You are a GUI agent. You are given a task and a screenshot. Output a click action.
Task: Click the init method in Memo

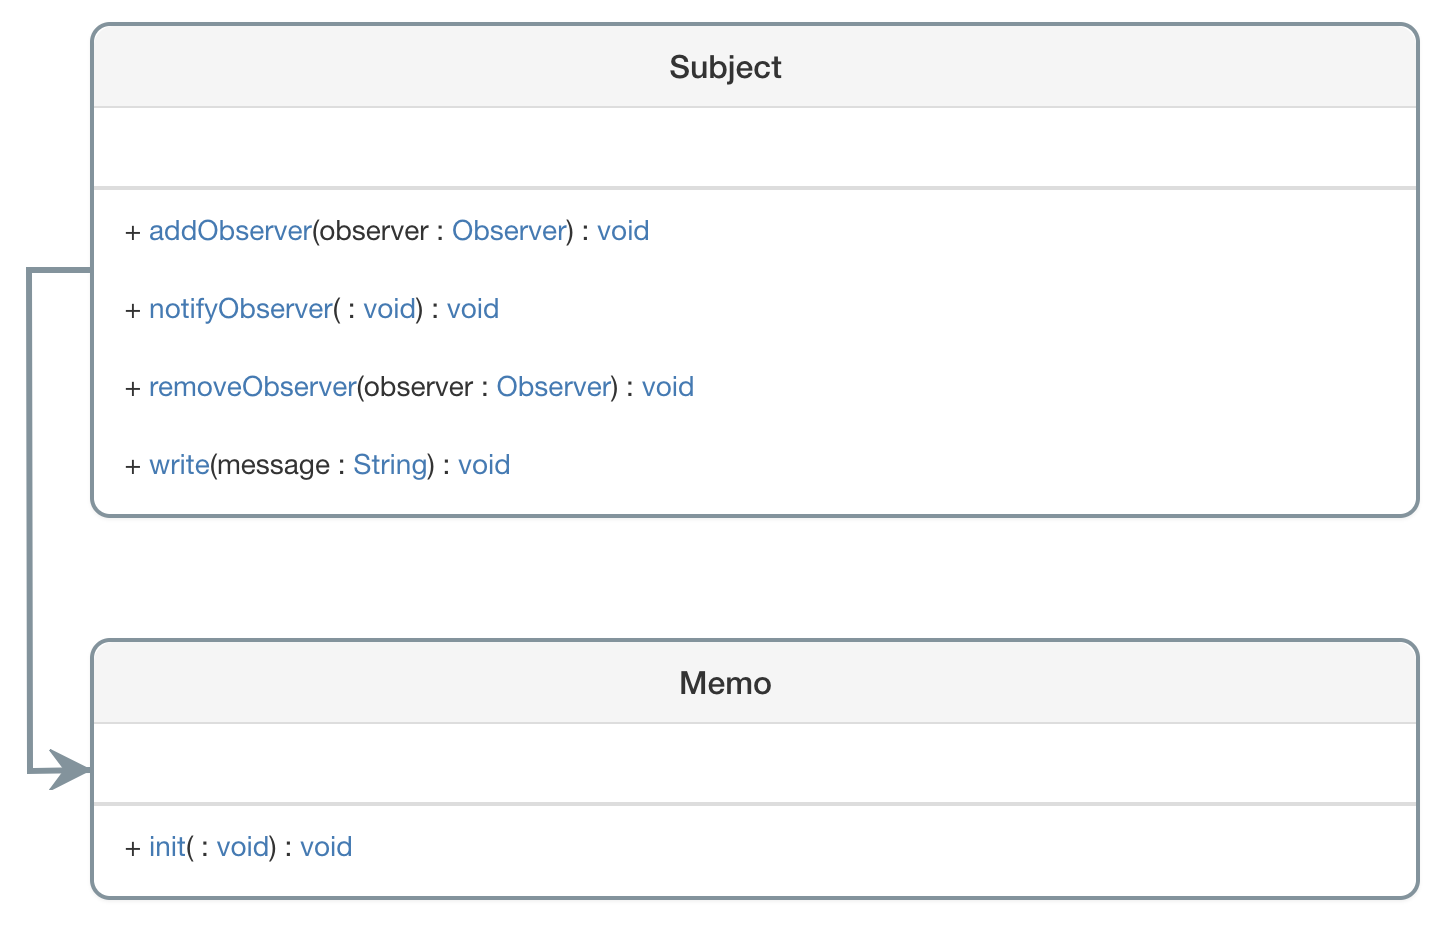[x=167, y=847]
